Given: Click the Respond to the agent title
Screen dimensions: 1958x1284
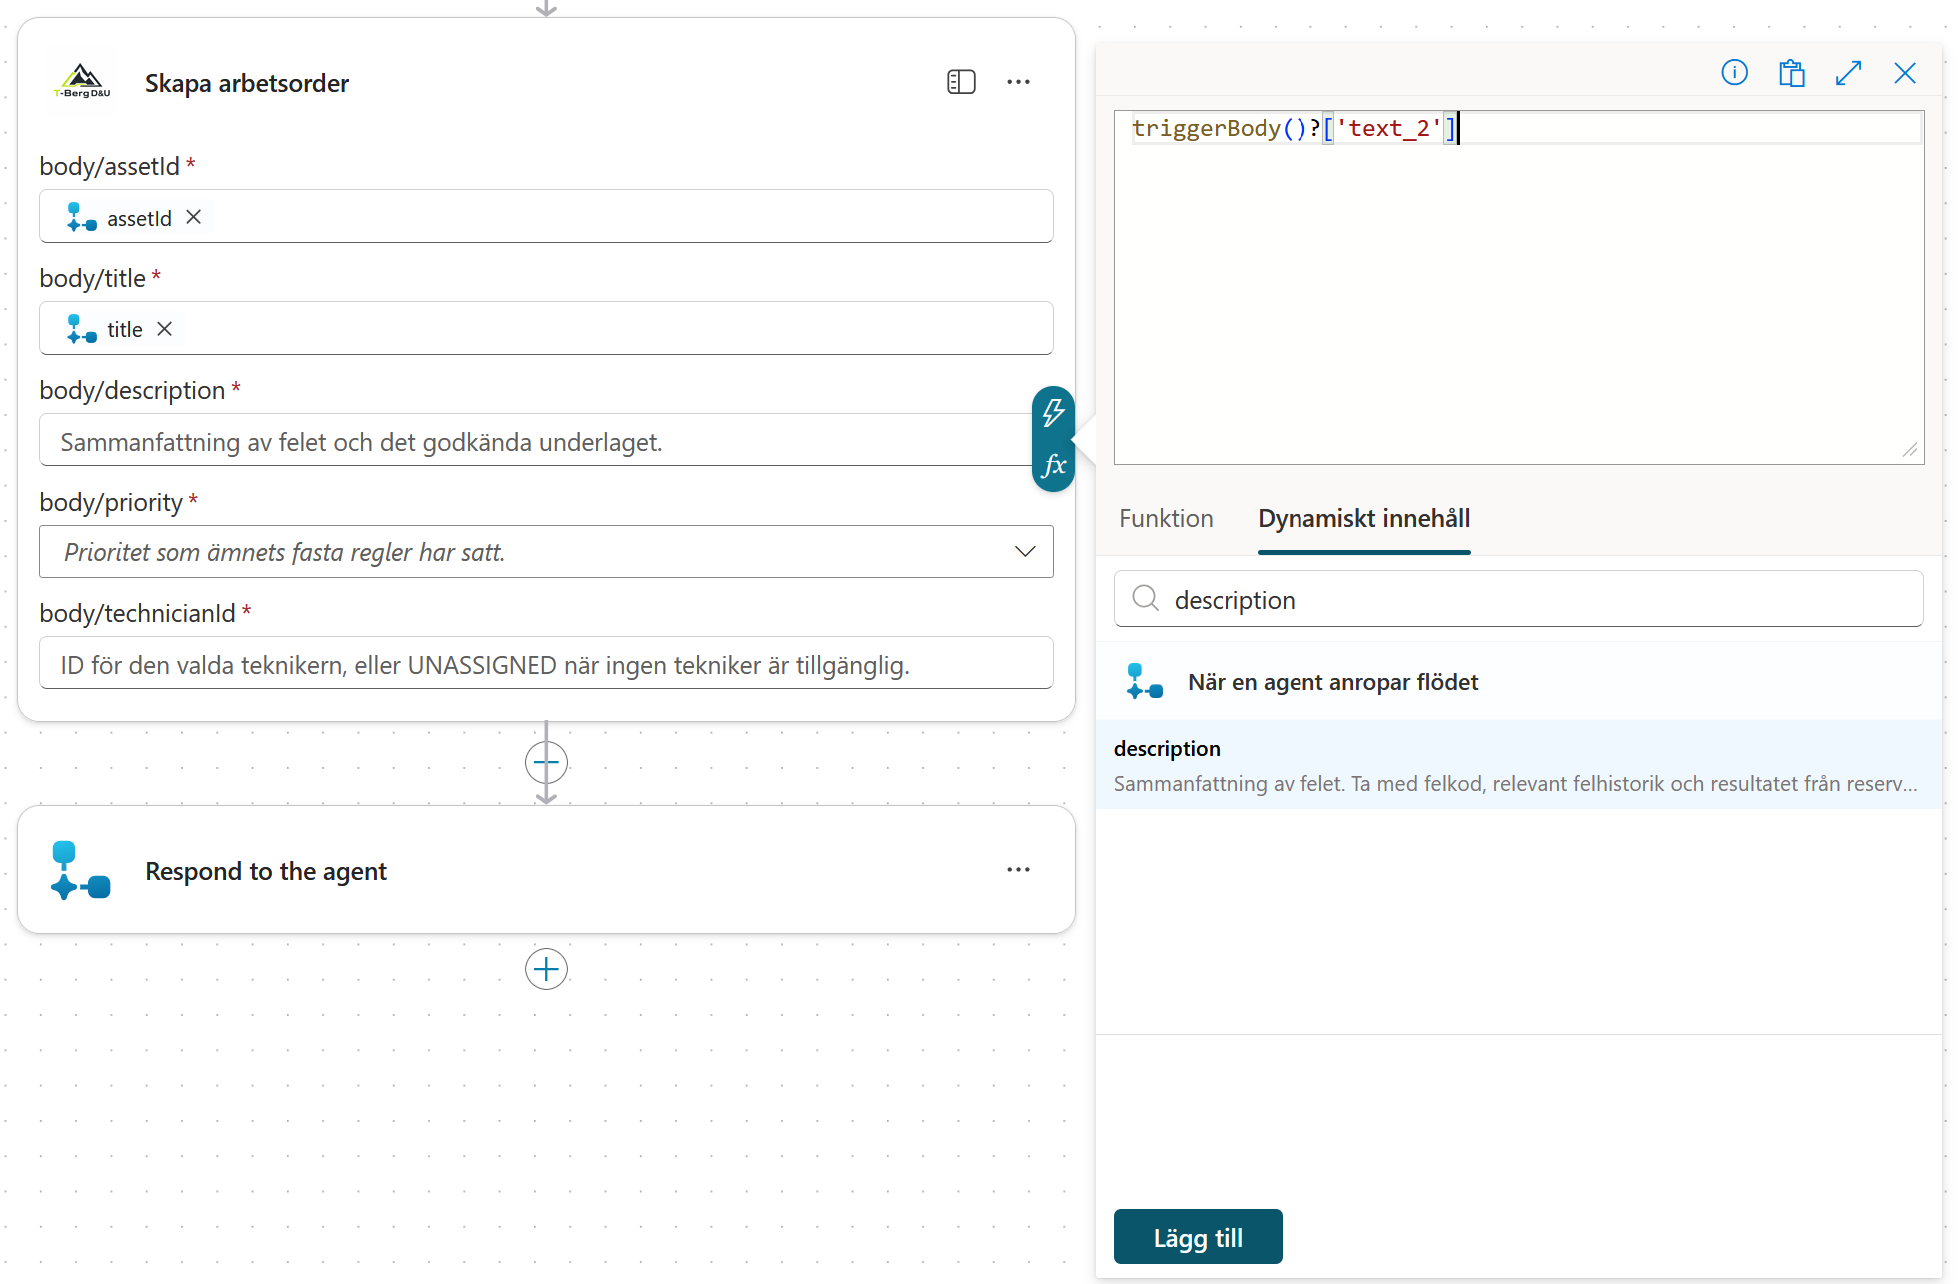Looking at the screenshot, I should click(x=266, y=871).
